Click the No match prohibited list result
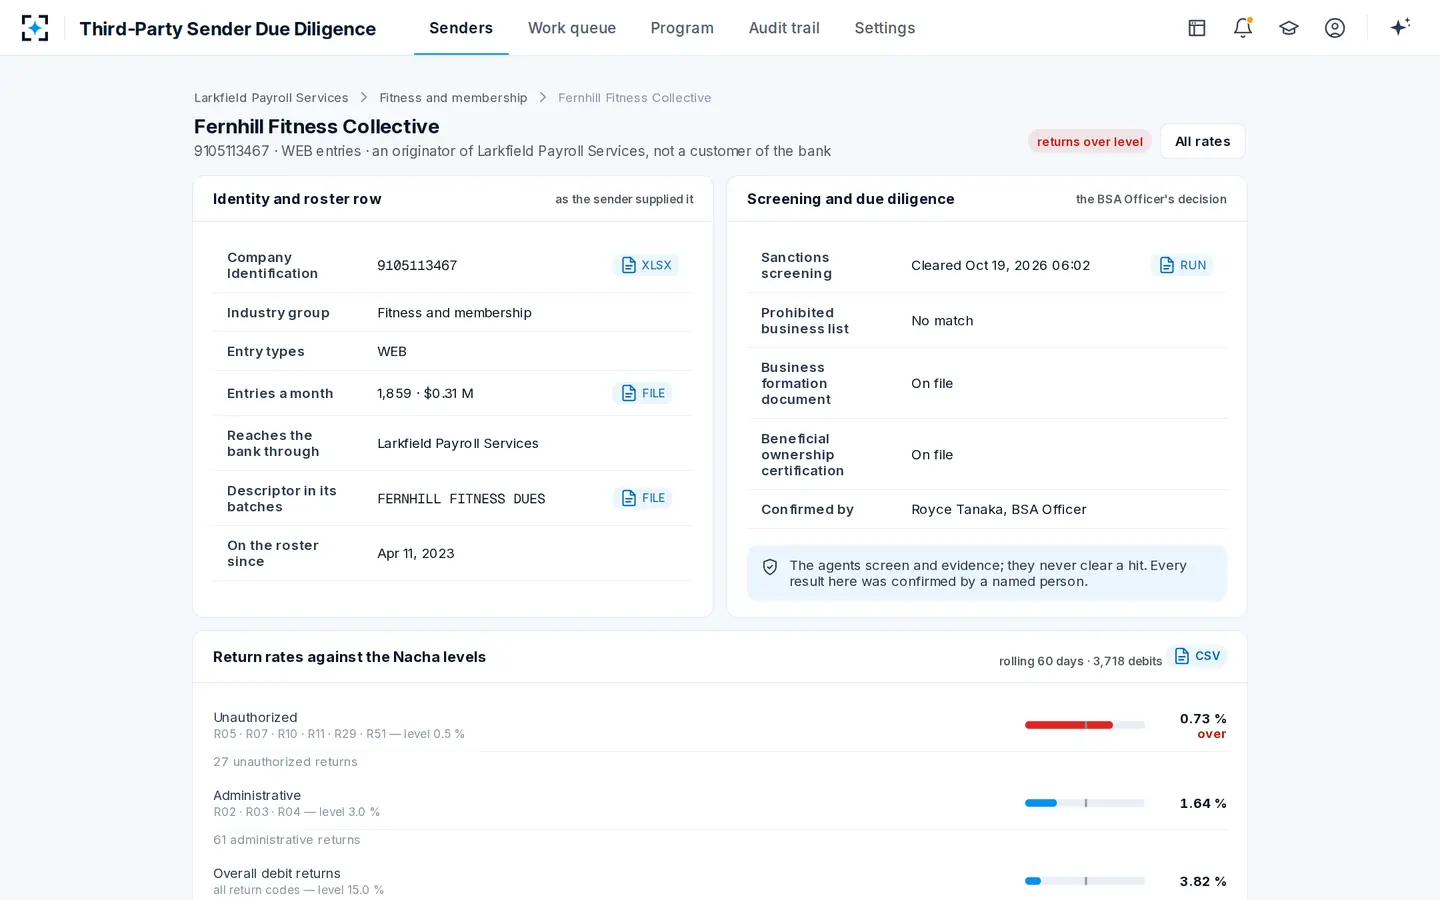The width and height of the screenshot is (1440, 900). click(942, 321)
